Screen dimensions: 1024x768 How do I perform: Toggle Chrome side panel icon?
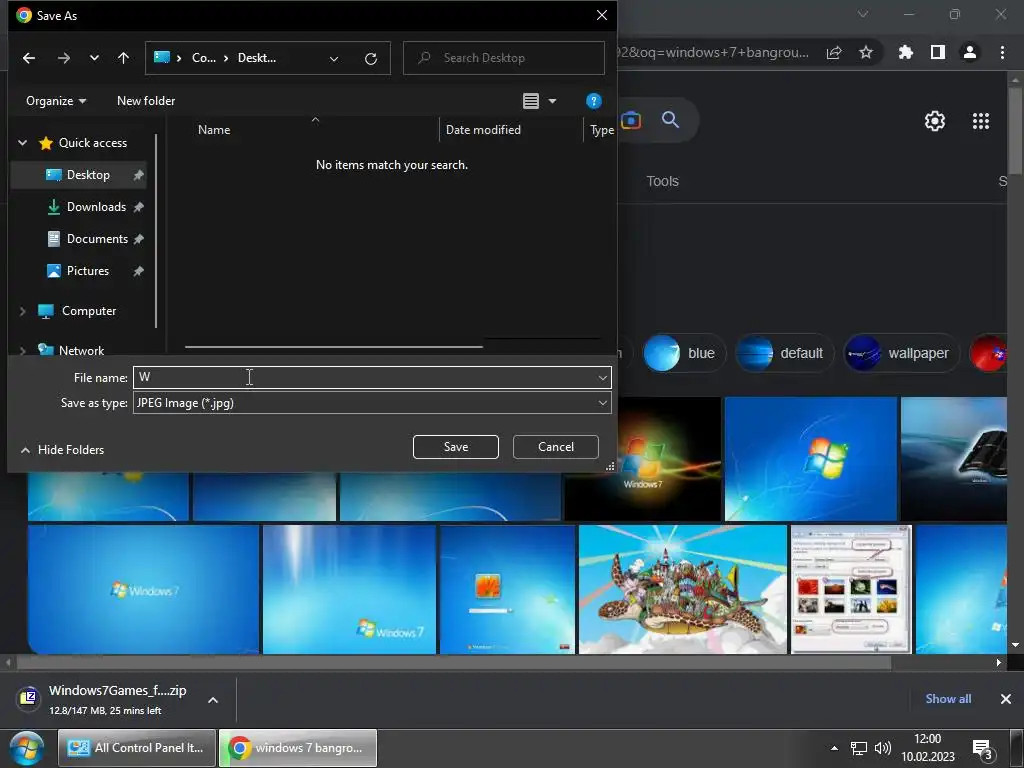coord(938,52)
